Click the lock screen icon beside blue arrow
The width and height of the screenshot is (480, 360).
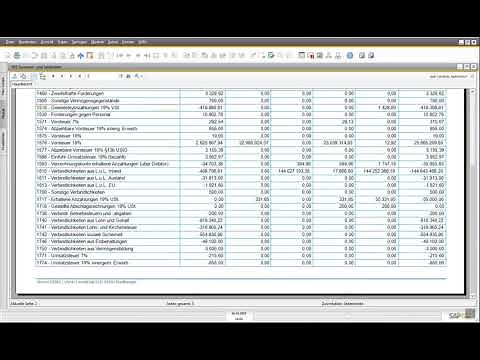click(90, 55)
